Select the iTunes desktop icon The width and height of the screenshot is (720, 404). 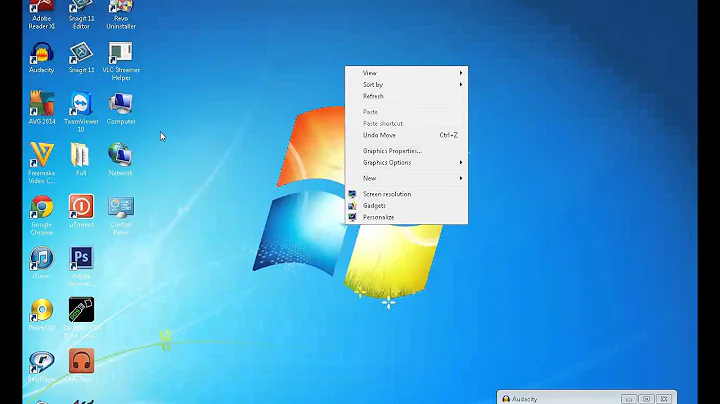(42, 263)
